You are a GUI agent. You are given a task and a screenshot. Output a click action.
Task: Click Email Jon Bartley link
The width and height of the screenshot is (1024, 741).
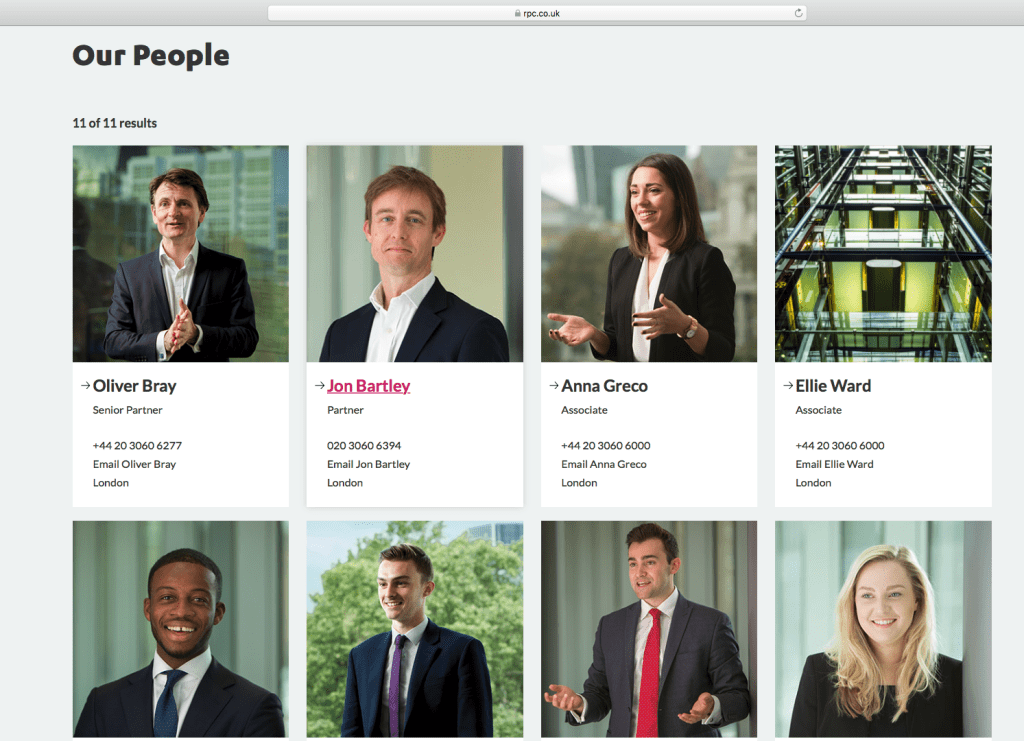pyautogui.click(x=368, y=464)
